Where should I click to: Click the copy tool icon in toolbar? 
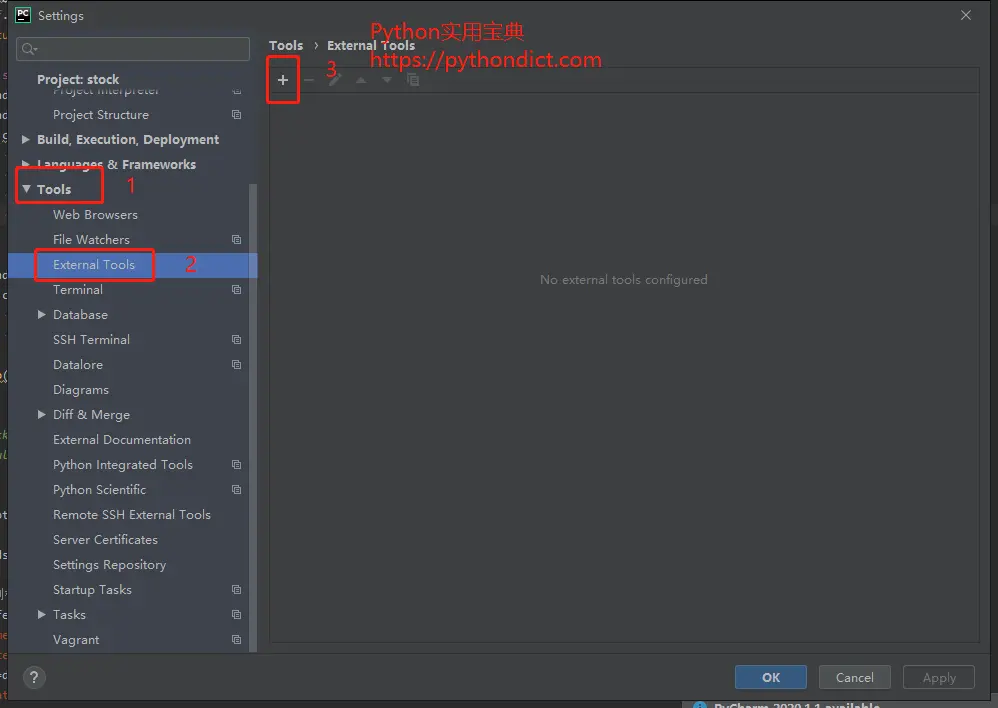tap(413, 80)
